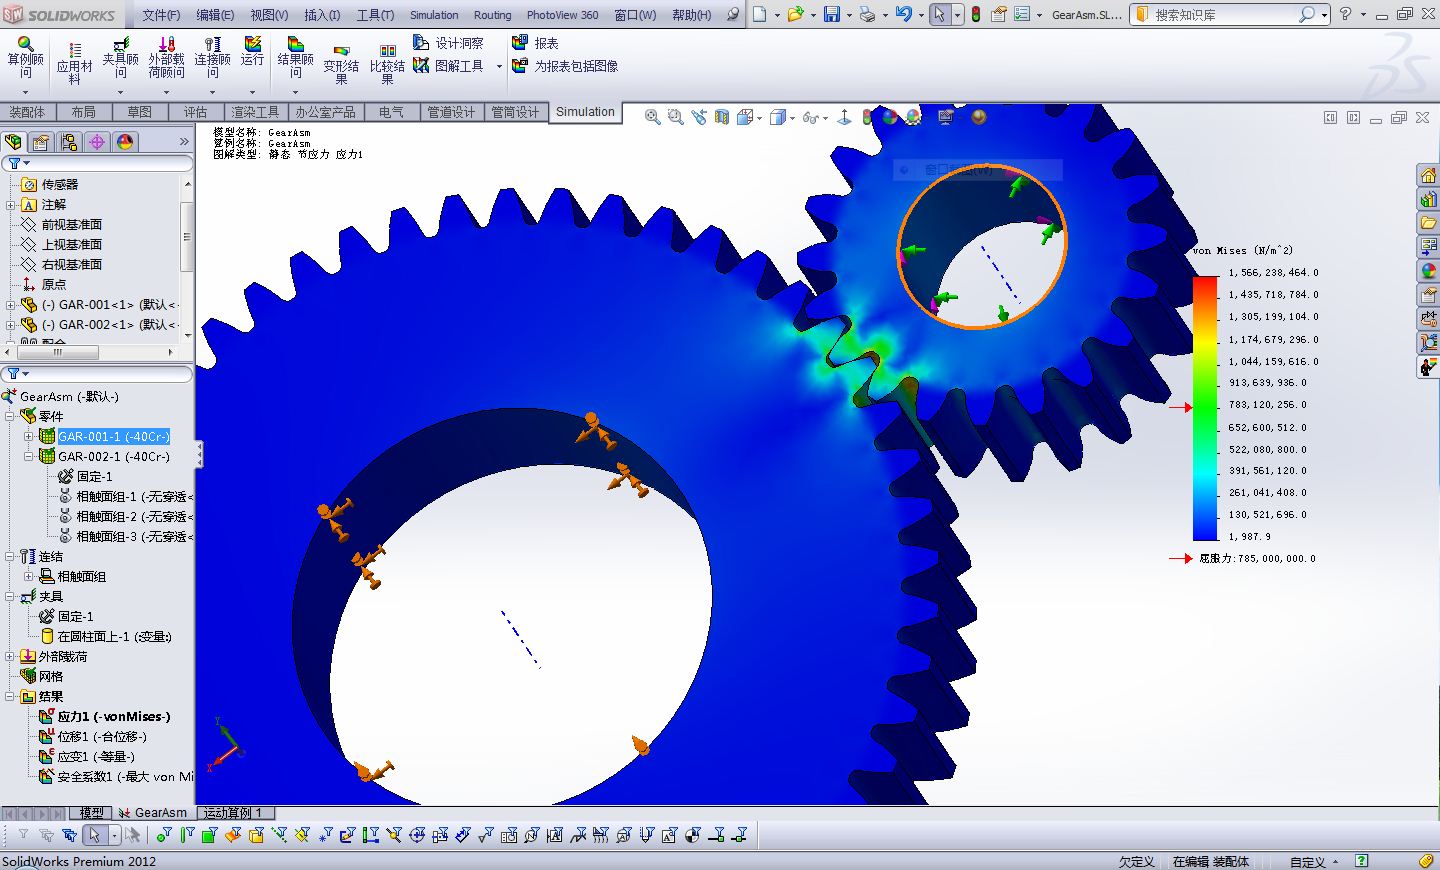Open the 图解工具 dropdown arrow

499,66
